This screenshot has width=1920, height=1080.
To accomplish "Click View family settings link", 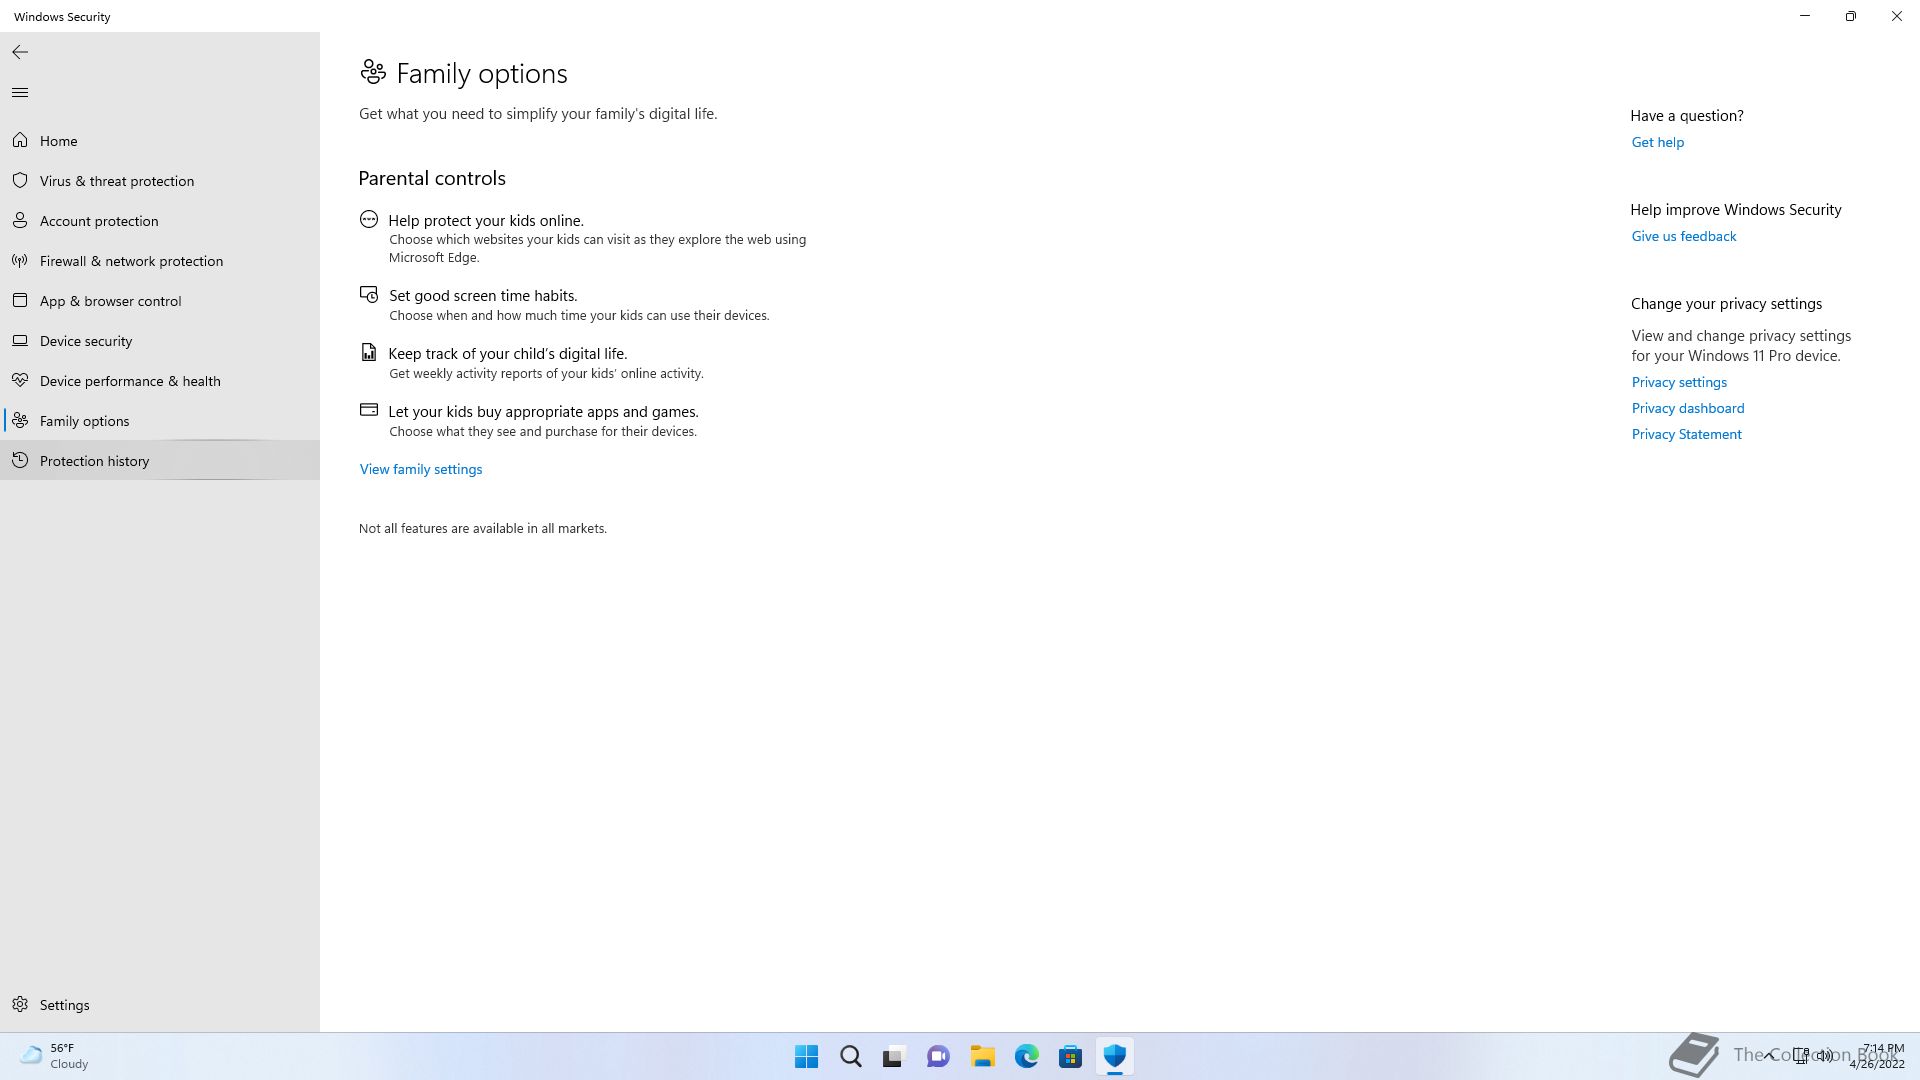I will click(421, 469).
